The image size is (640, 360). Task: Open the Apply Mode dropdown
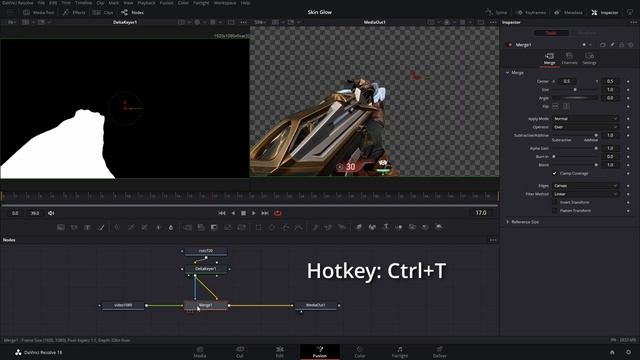coord(585,119)
